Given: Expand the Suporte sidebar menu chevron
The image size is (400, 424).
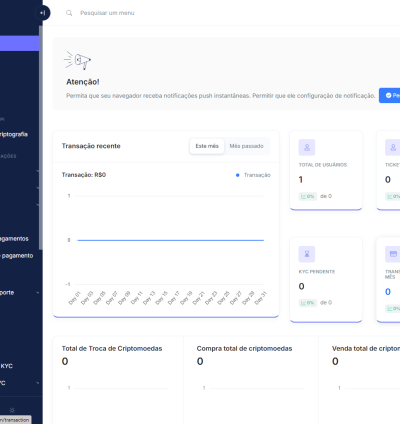Looking at the screenshot, I should click(x=37, y=293).
